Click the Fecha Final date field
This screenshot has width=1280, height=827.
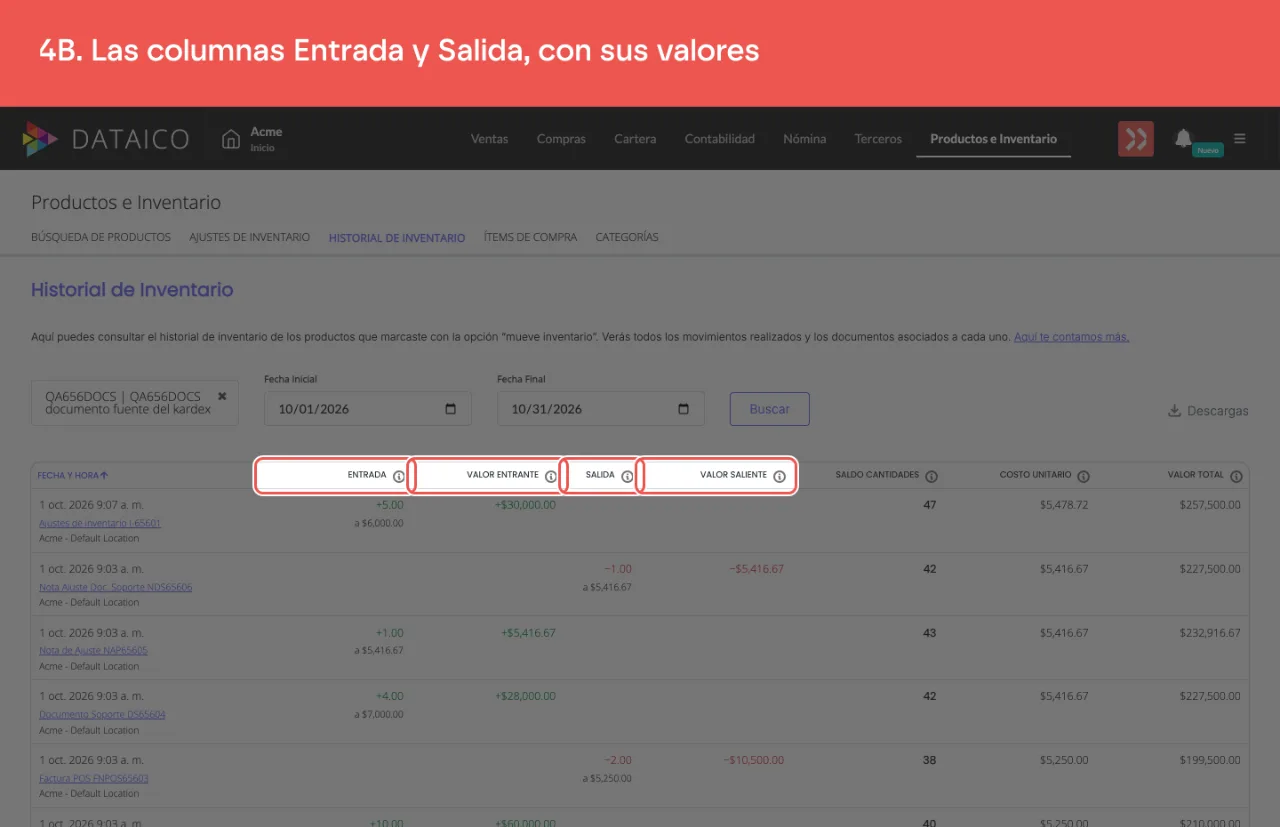coord(601,409)
